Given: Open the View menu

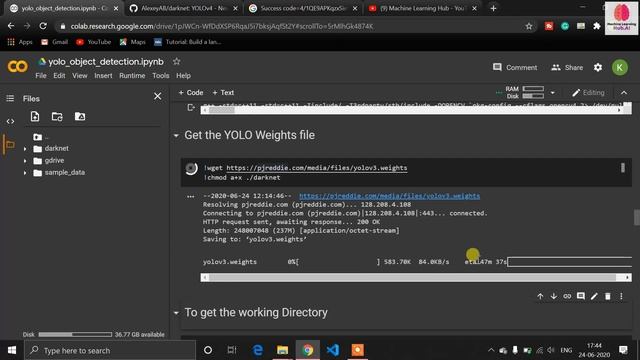Looking at the screenshot, I should pyautogui.click(x=80, y=76).
